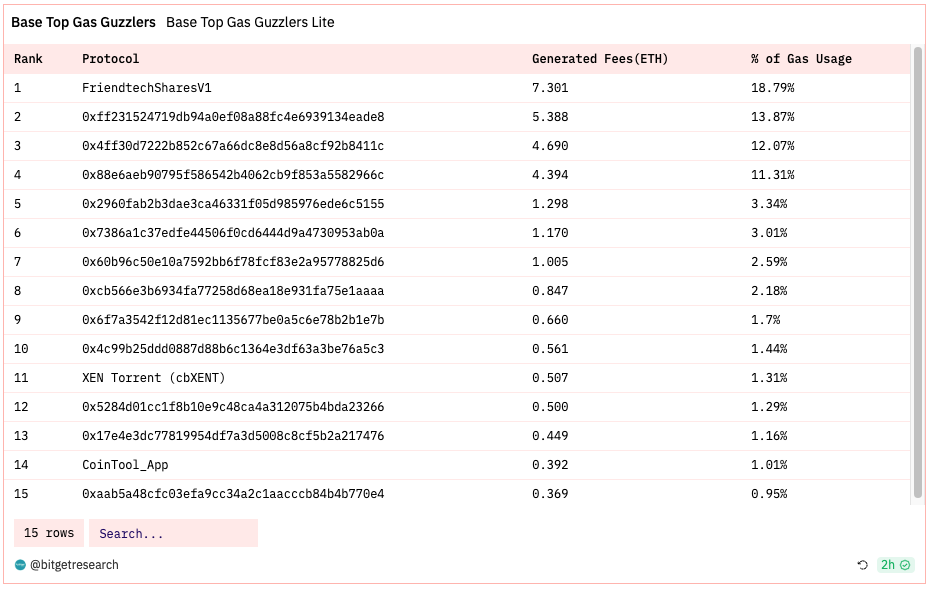Click the green check status icon

pyautogui.click(x=905, y=565)
